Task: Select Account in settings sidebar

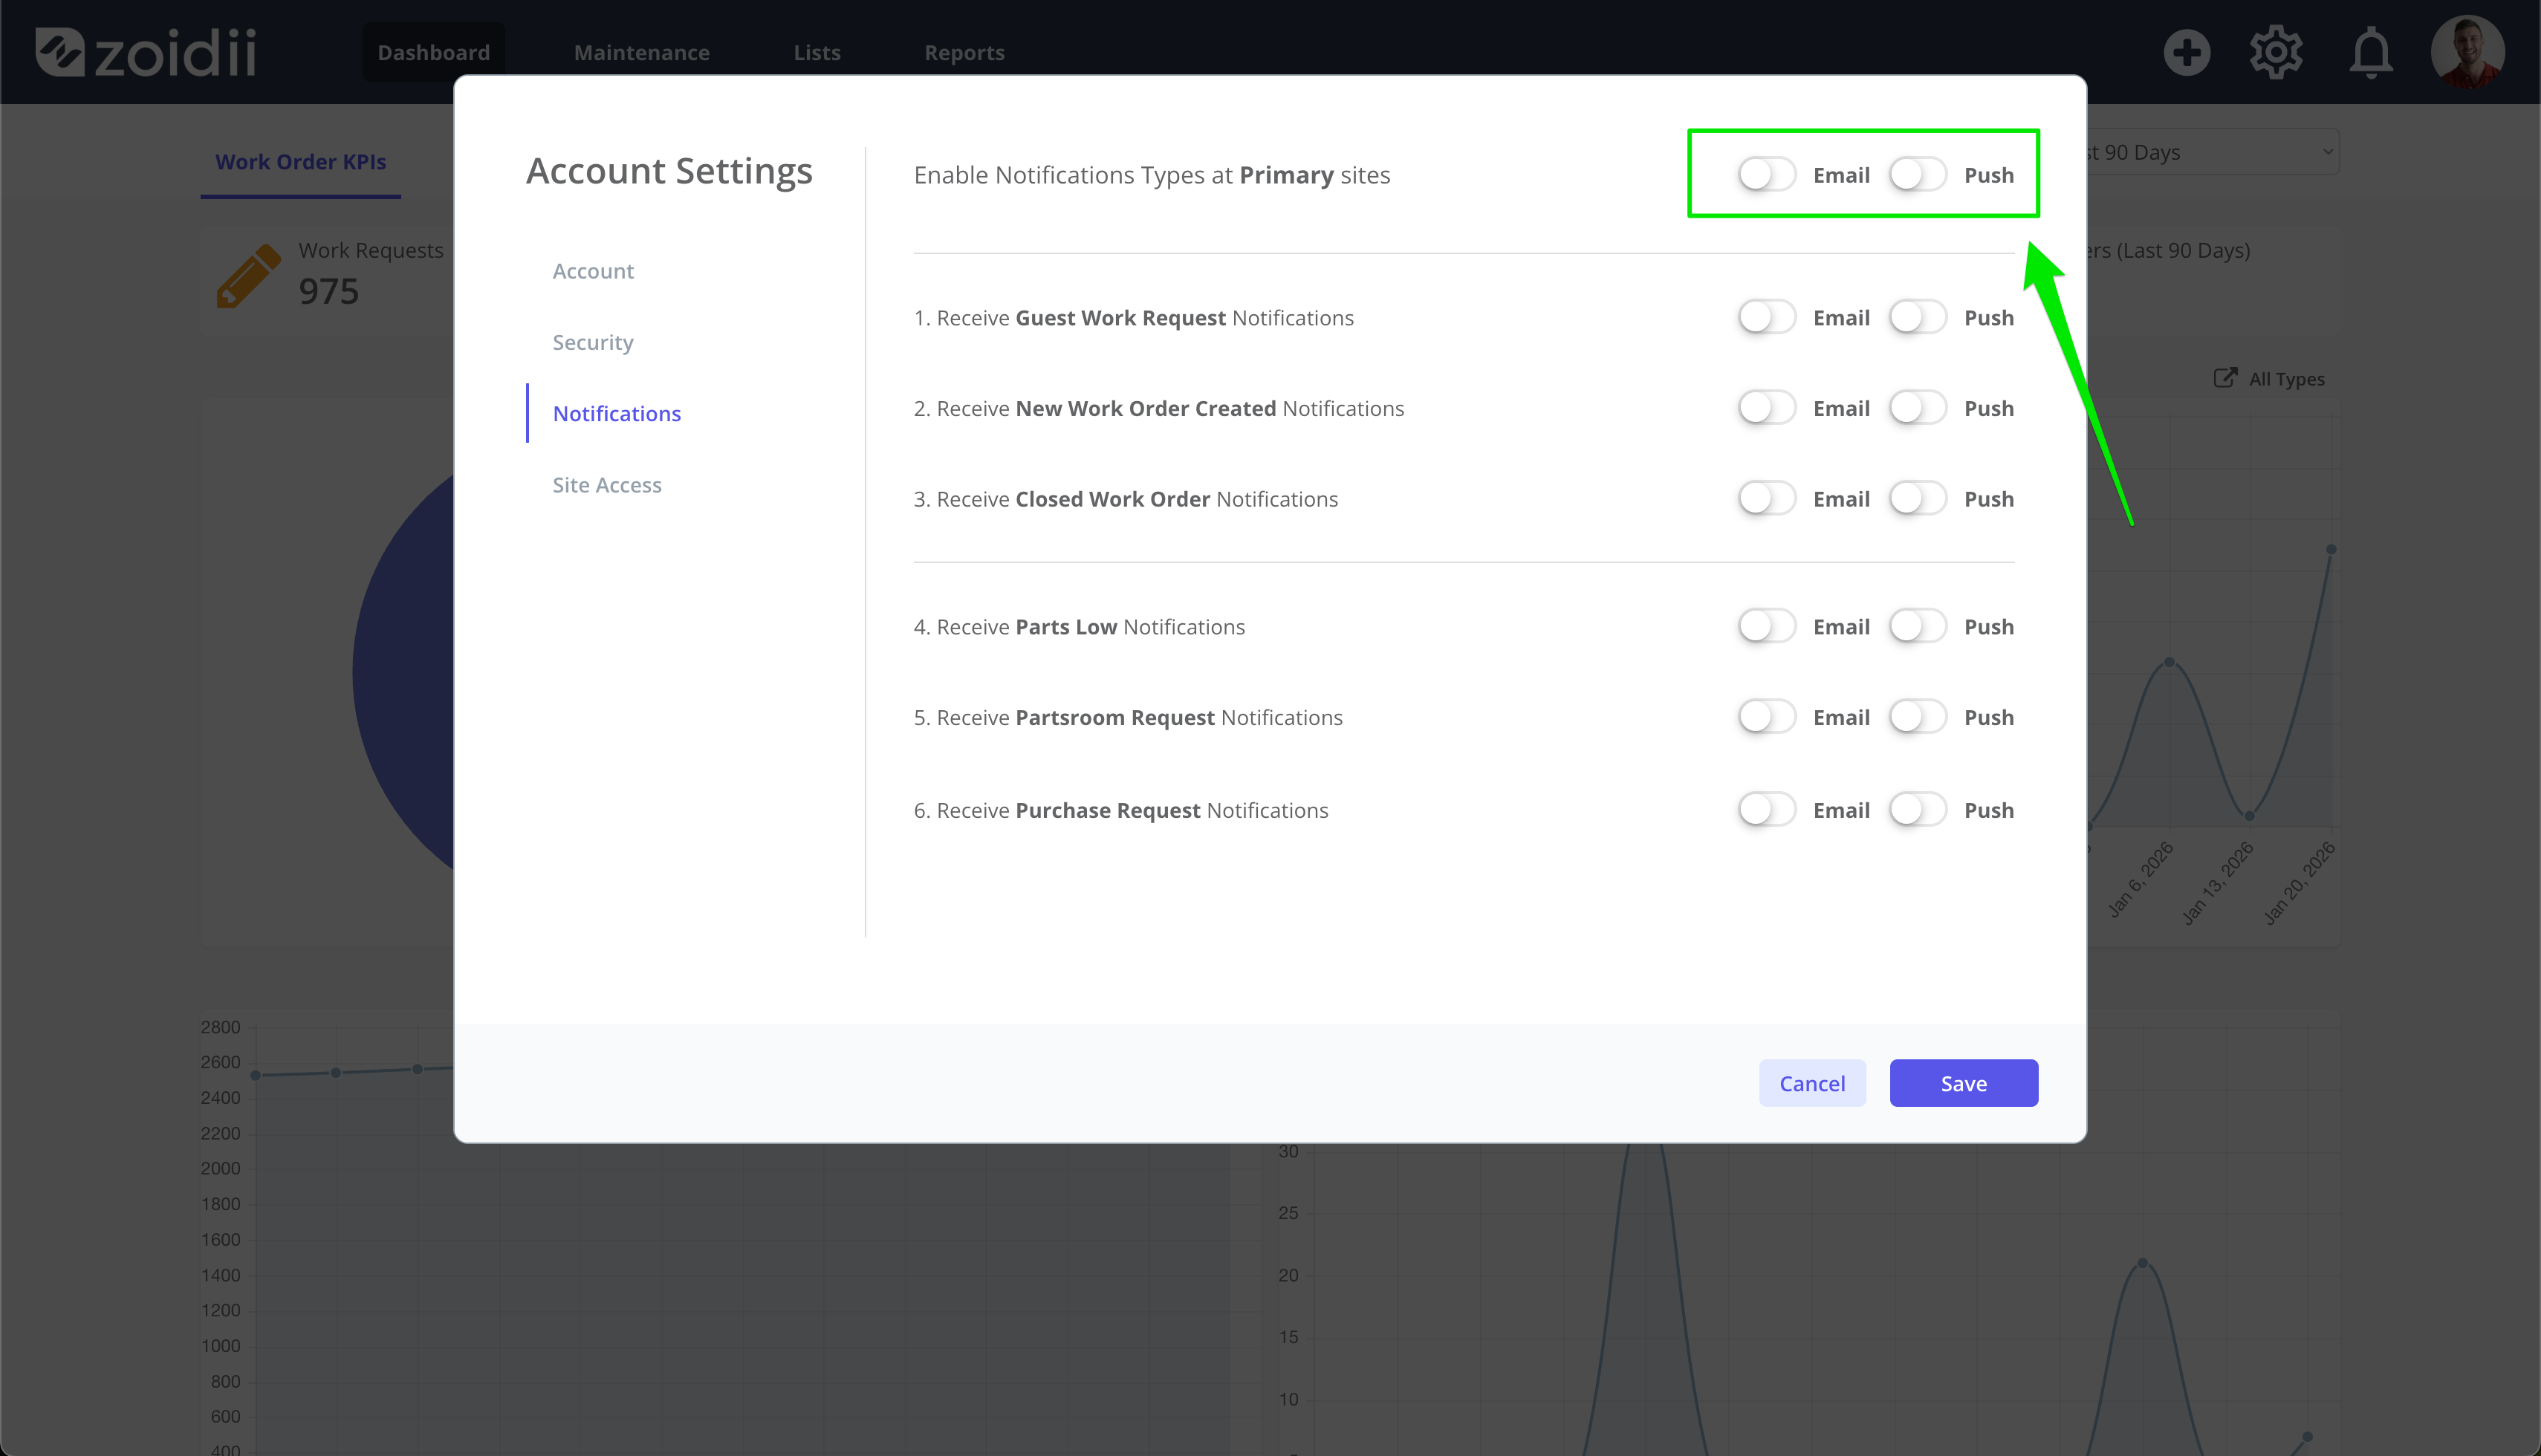Action: coord(593,271)
